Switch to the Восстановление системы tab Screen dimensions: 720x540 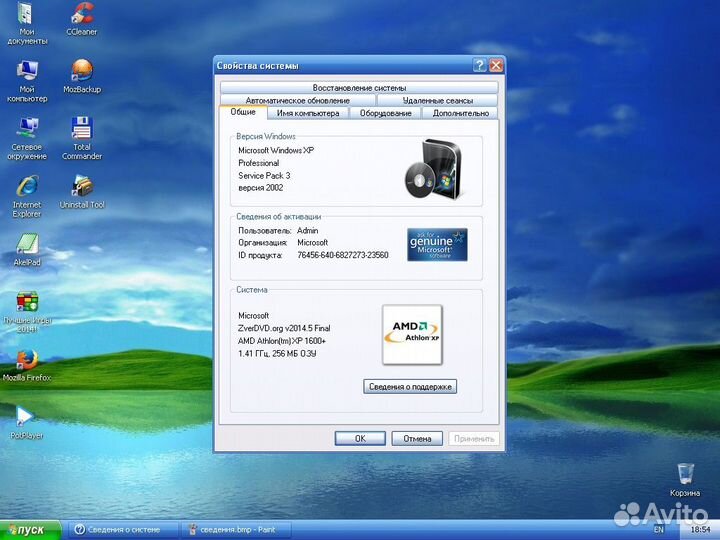click(359, 88)
